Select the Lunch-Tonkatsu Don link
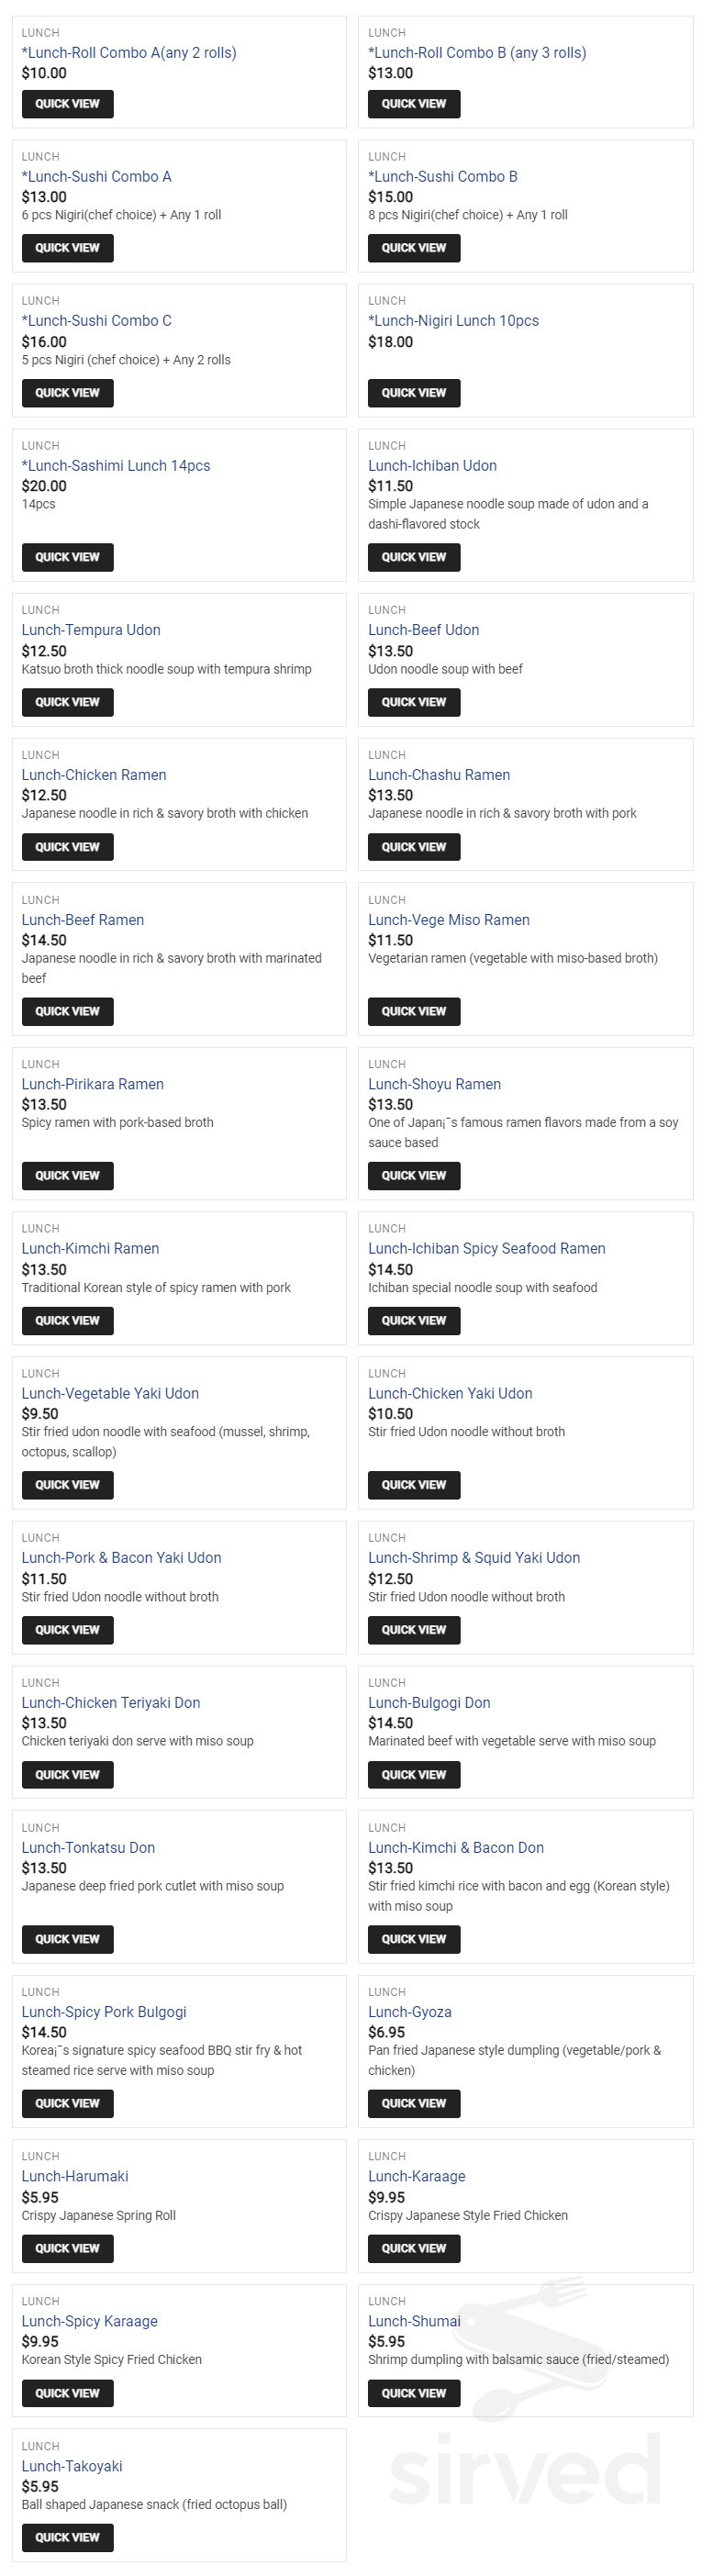713x2576 pixels. (88, 1848)
